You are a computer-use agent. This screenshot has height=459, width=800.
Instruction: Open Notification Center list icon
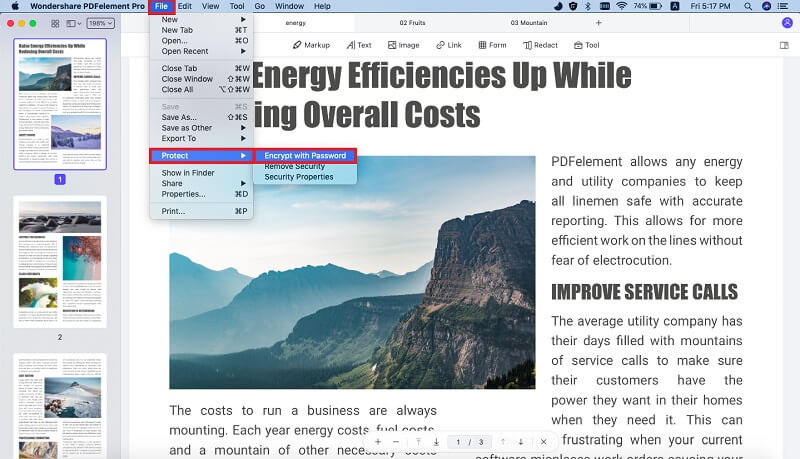pos(783,6)
